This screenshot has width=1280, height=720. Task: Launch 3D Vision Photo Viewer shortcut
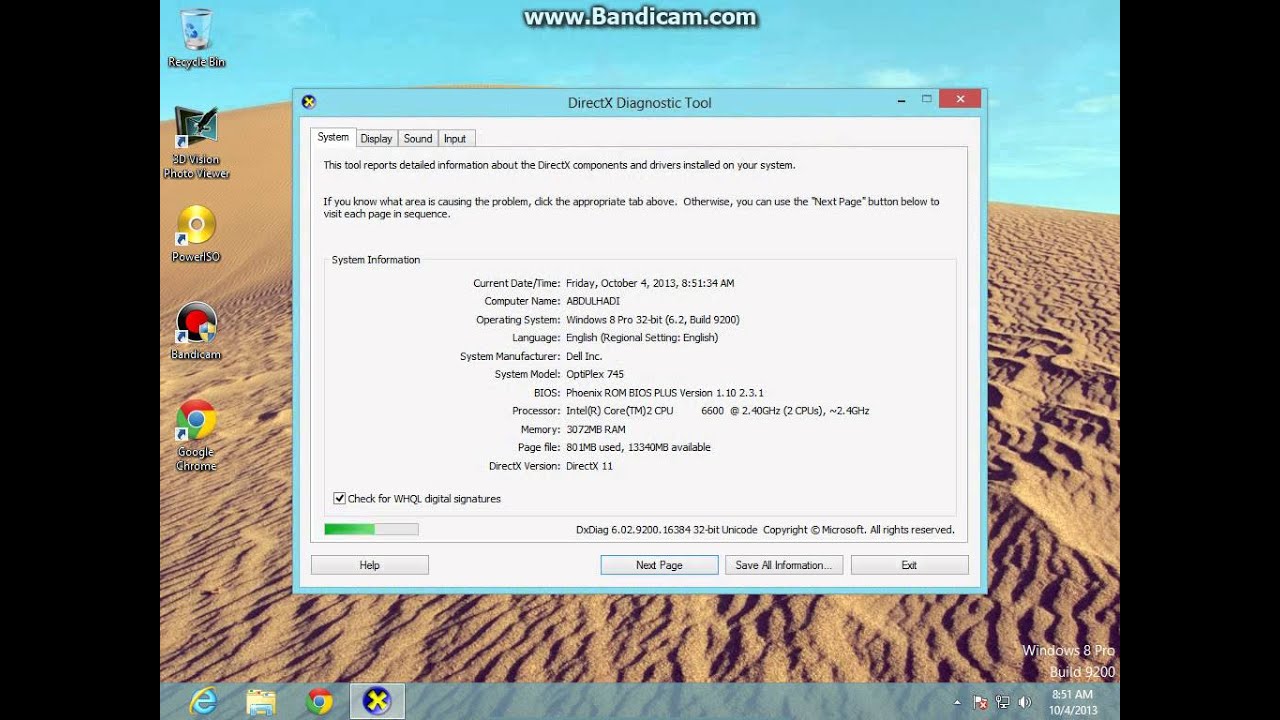196,142
